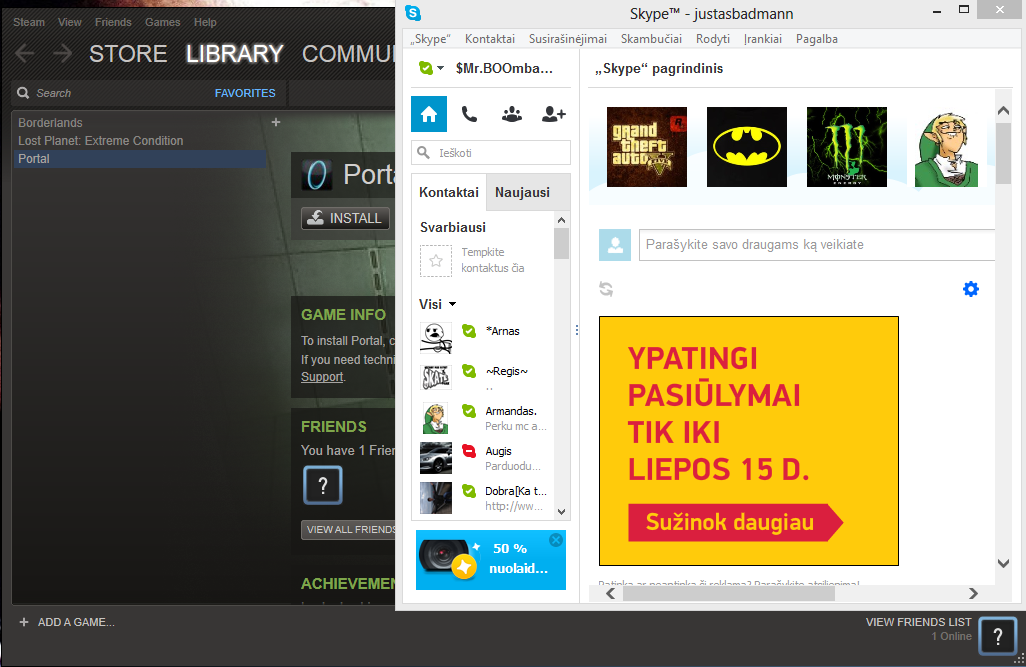1026x667 pixels.
Task: Open Armandas. contact in Skype list
Action: click(484, 418)
